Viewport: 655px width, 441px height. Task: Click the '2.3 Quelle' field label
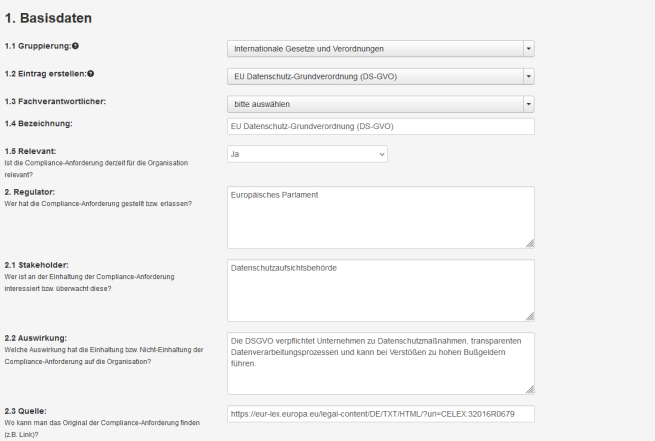26,411
